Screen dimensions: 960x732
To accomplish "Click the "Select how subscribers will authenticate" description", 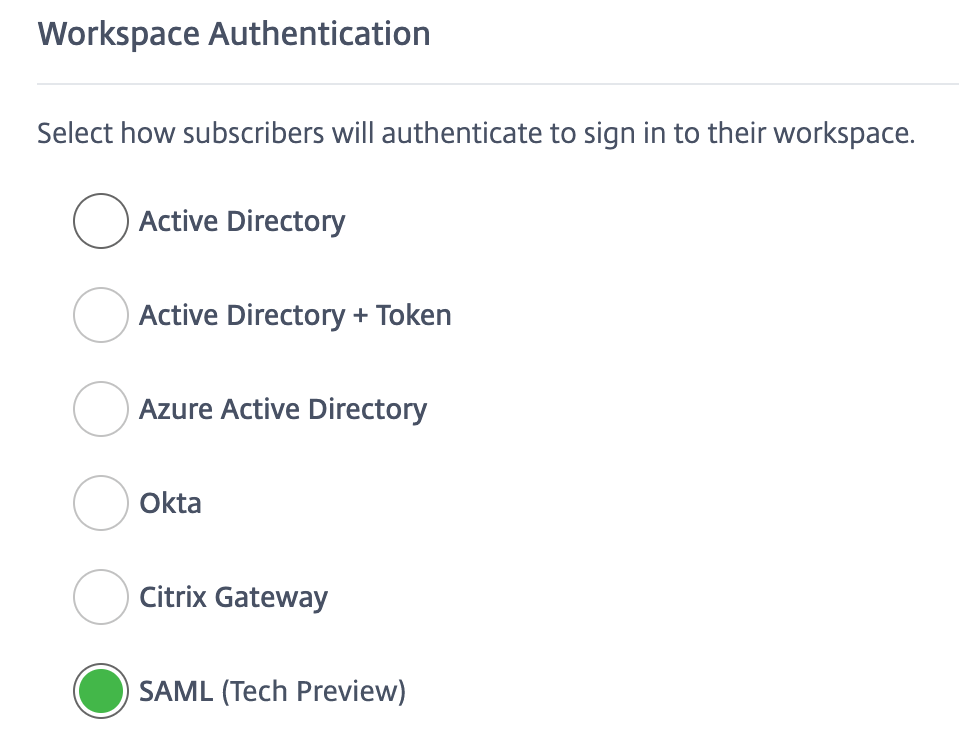I will point(476,133).
